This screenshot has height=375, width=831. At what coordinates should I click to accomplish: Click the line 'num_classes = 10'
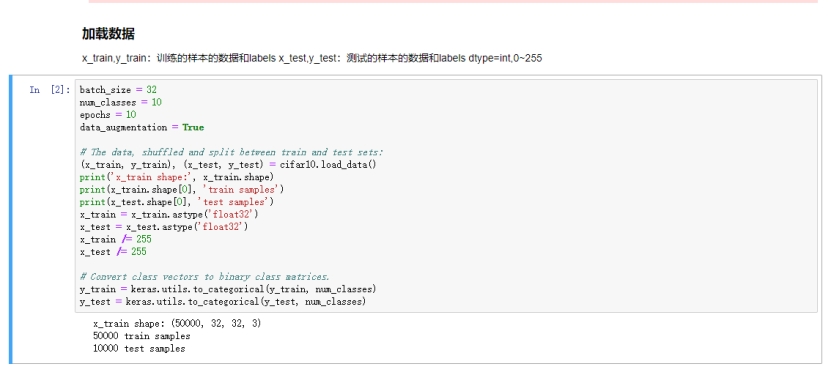(x=121, y=102)
